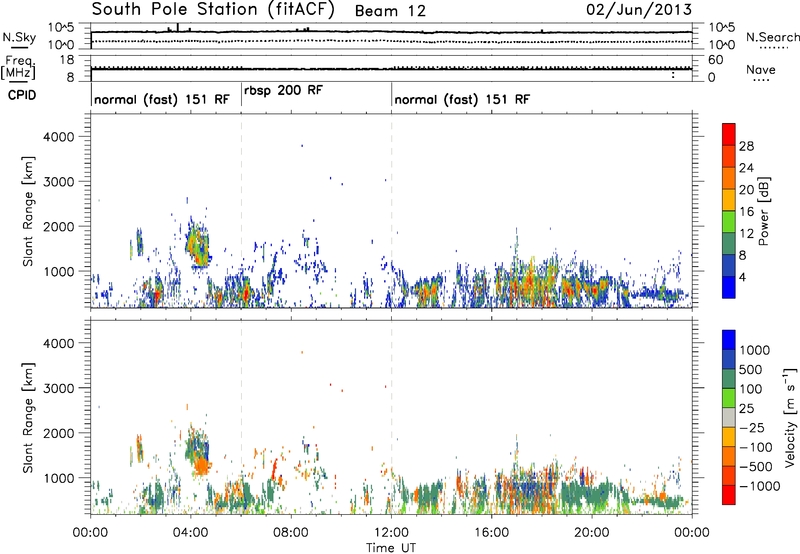The image size is (800, 554).
Task: Click "normal (fast) 151 RF" label starting at 12:00
Action: (462, 99)
